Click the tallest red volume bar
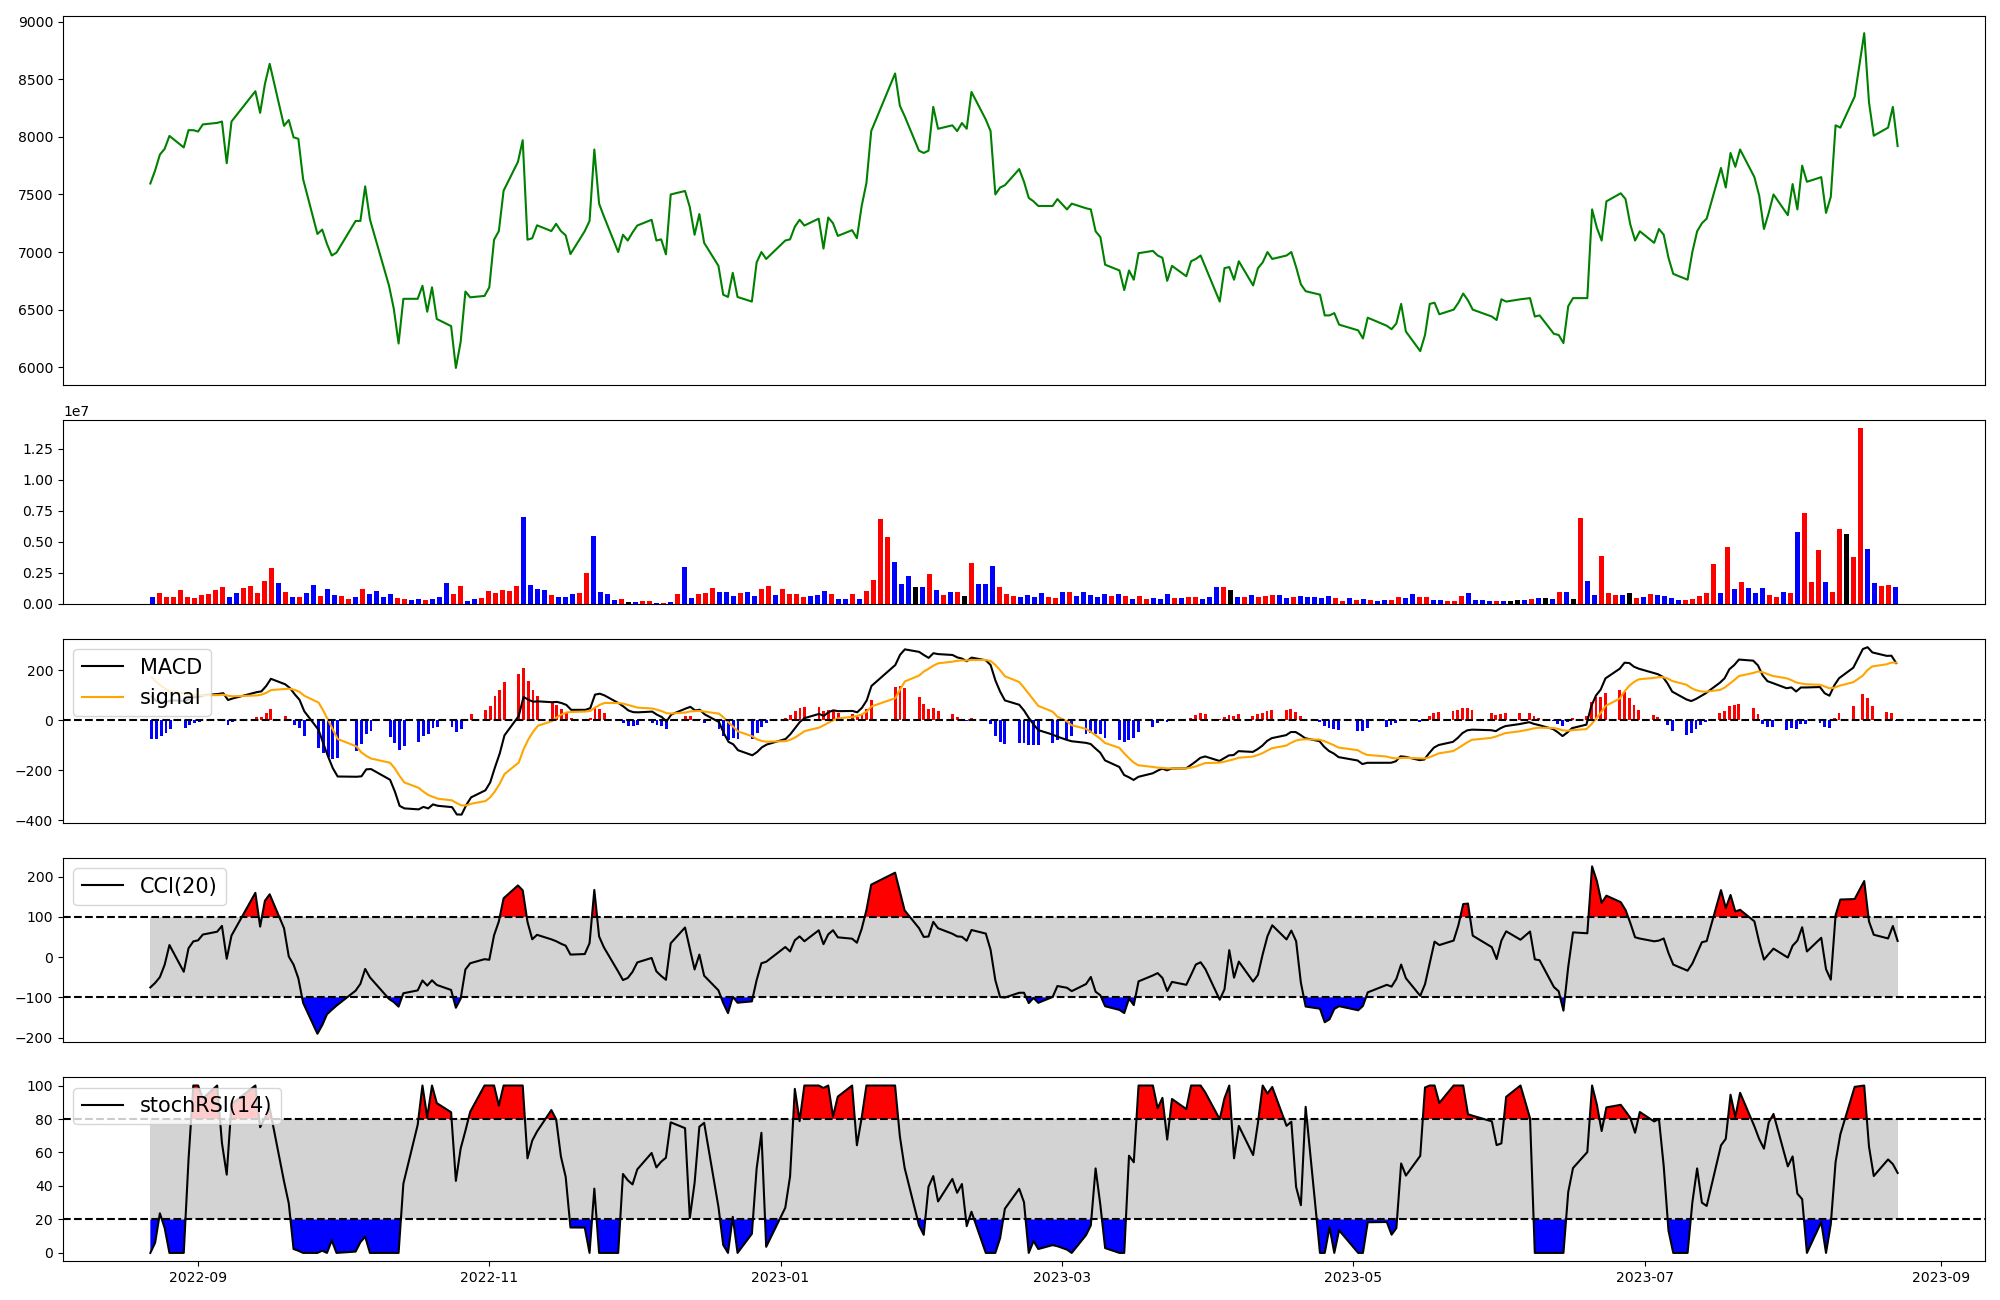 (x=1860, y=515)
